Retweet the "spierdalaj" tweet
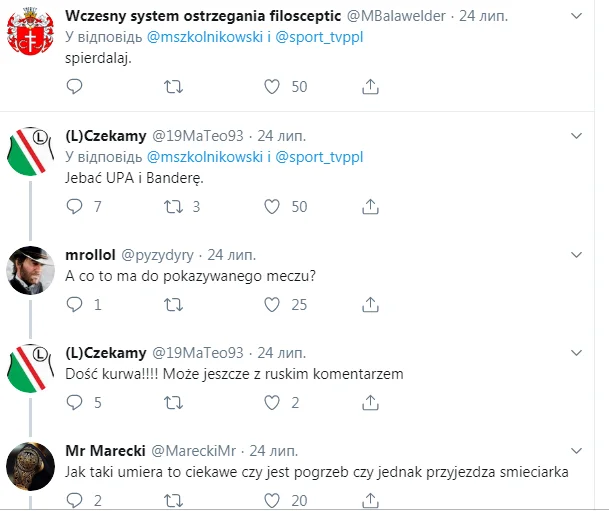 coord(172,87)
